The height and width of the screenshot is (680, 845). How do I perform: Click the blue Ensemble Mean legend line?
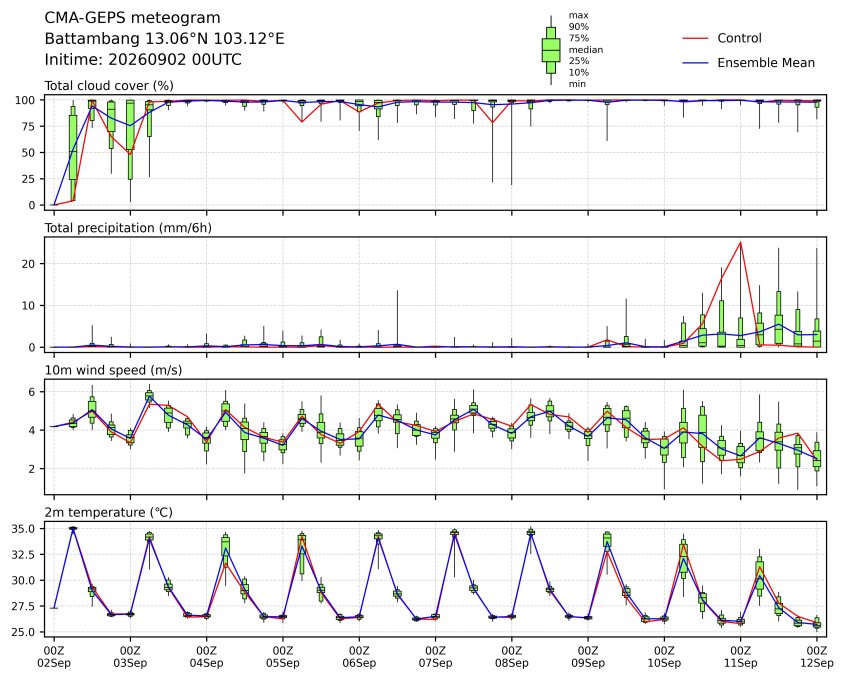coord(695,63)
